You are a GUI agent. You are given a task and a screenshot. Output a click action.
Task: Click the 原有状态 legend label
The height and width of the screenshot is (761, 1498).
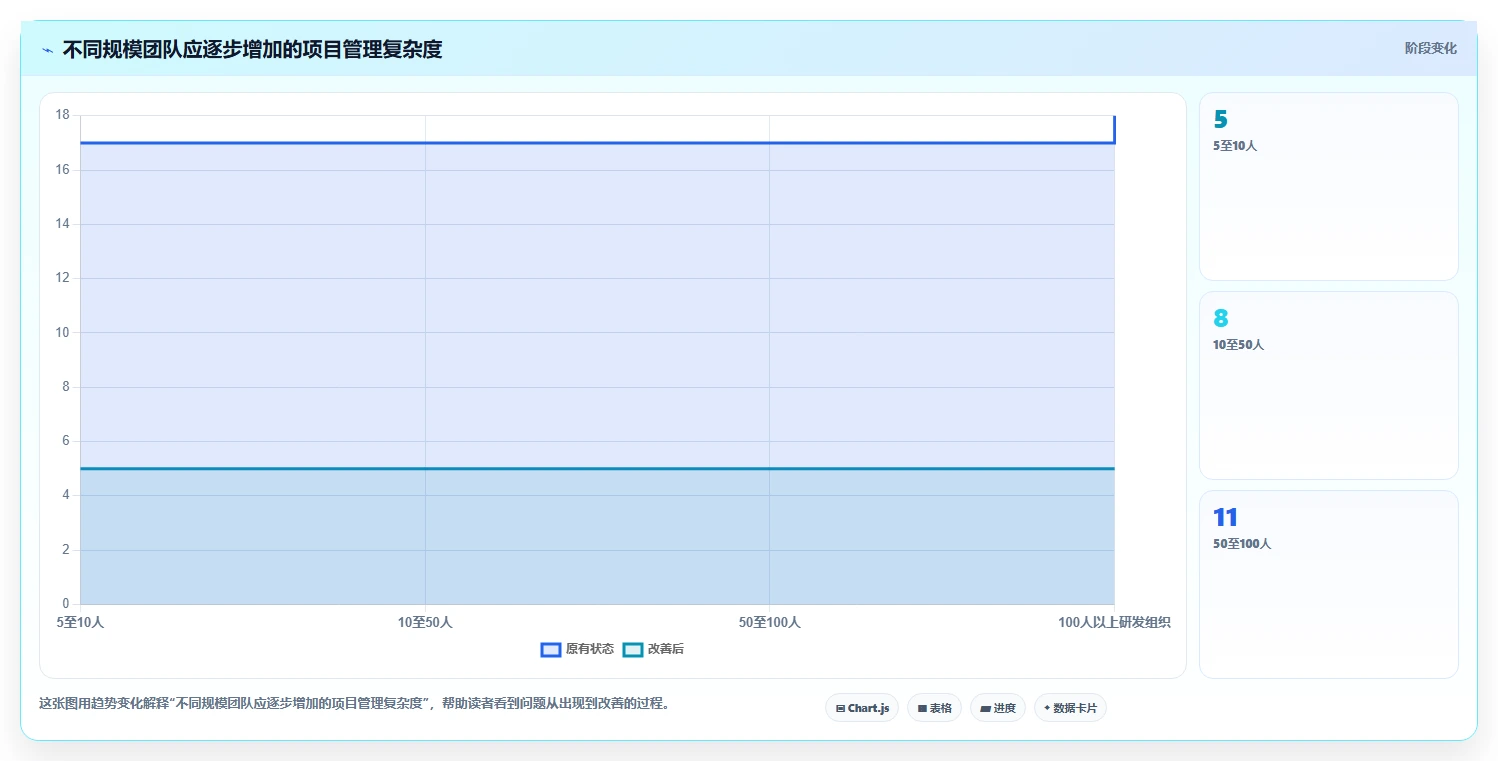click(x=590, y=649)
